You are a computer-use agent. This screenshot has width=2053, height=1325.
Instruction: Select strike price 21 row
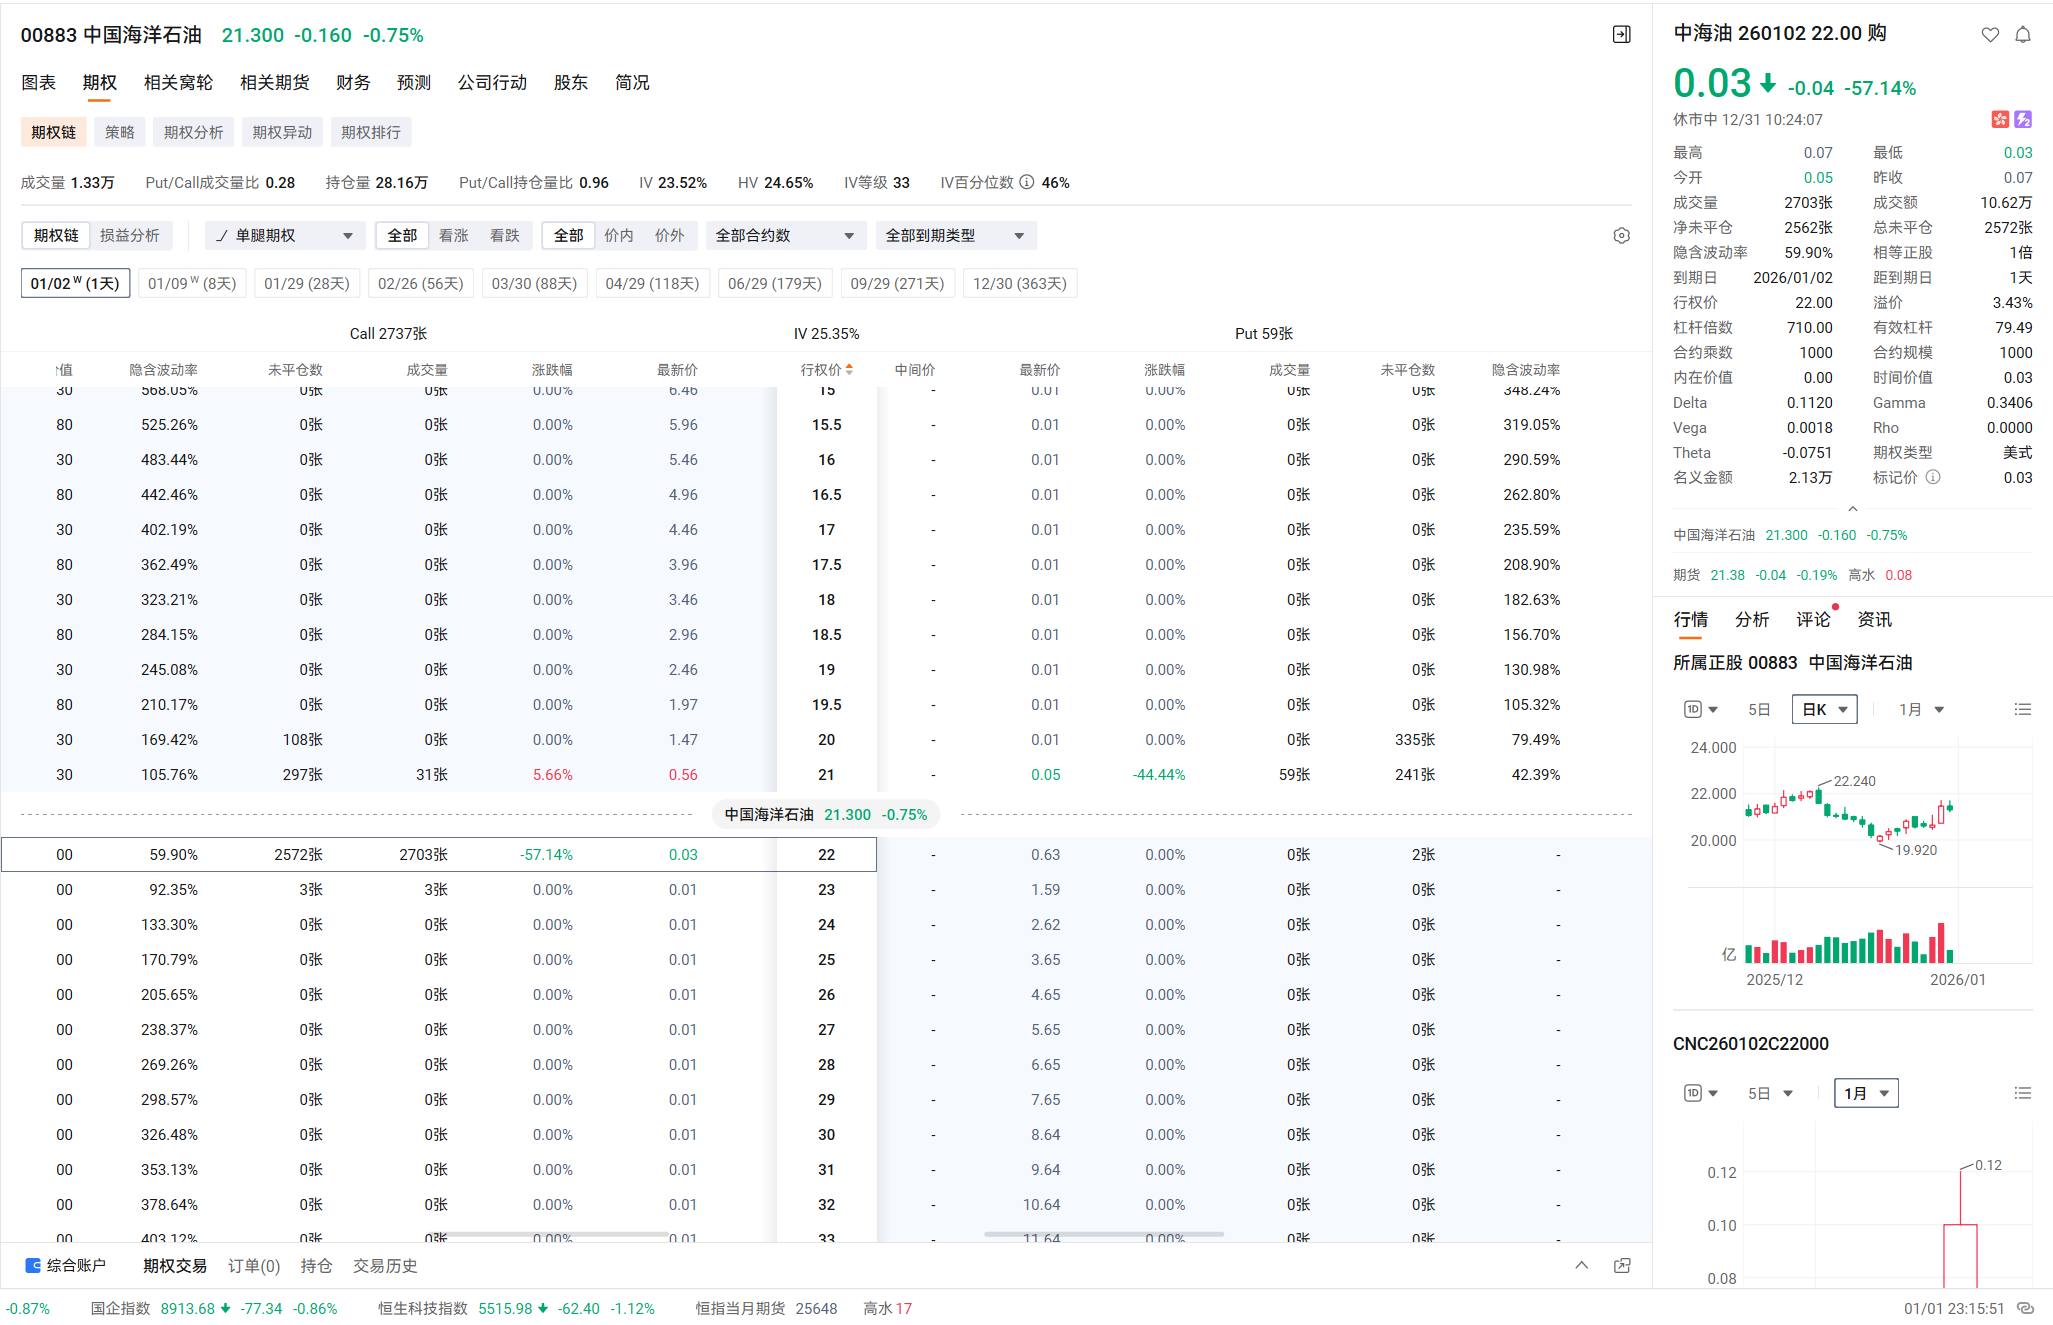pos(826,775)
